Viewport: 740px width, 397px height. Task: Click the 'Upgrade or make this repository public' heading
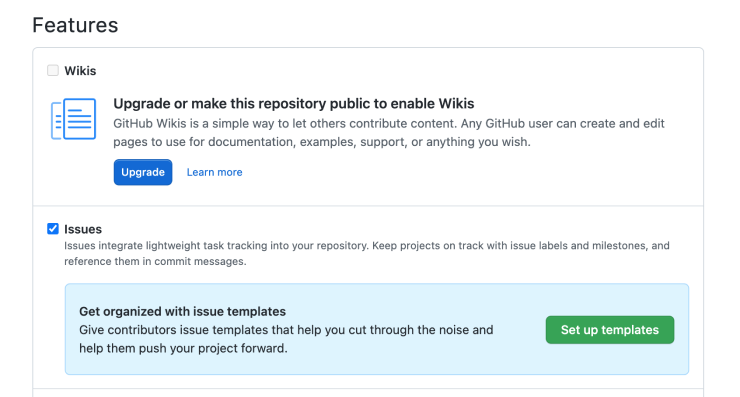pyautogui.click(x=294, y=103)
